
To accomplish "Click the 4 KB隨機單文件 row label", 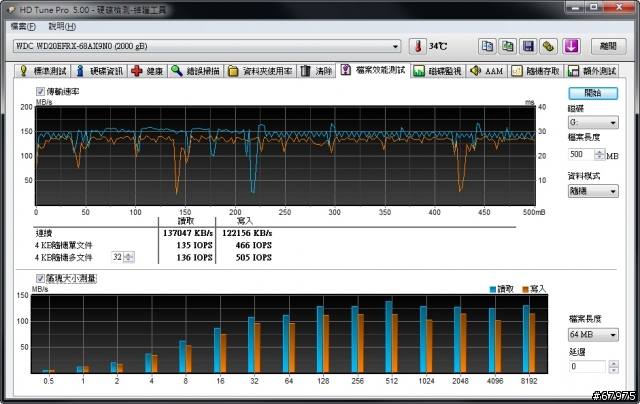I will point(64,245).
